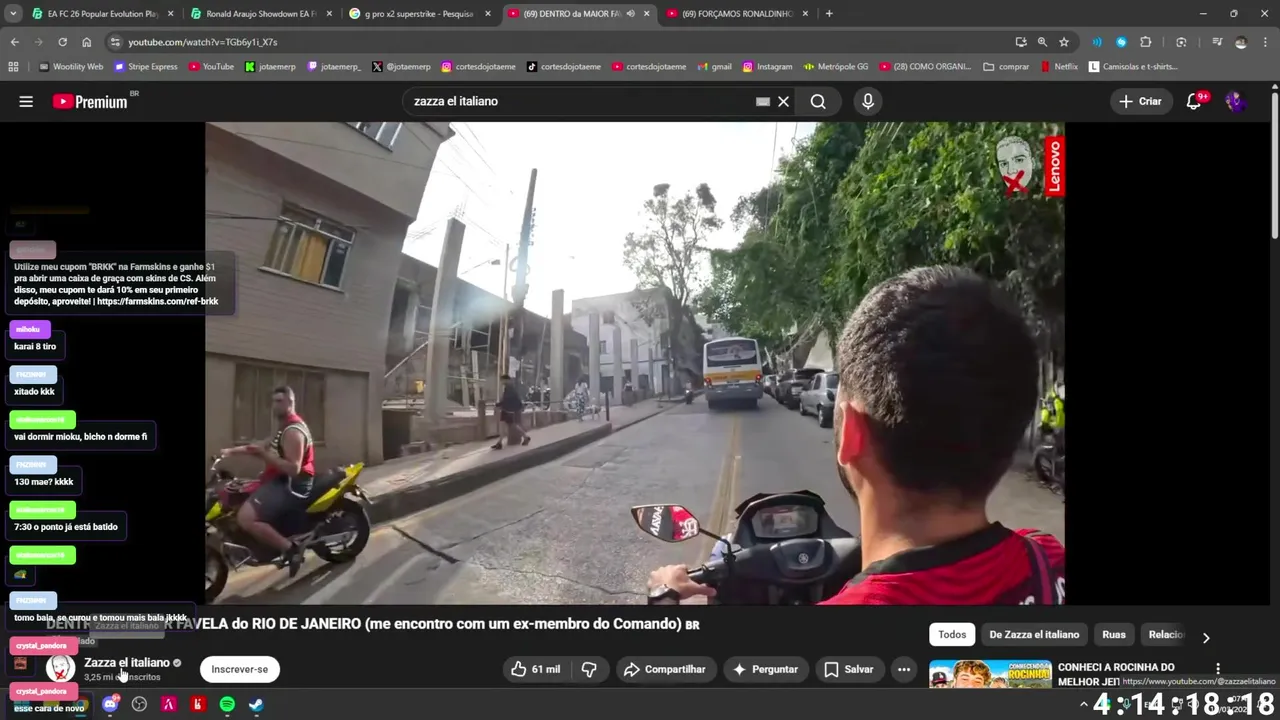
Task: Open the browser zoom indicator
Action: tap(1042, 42)
